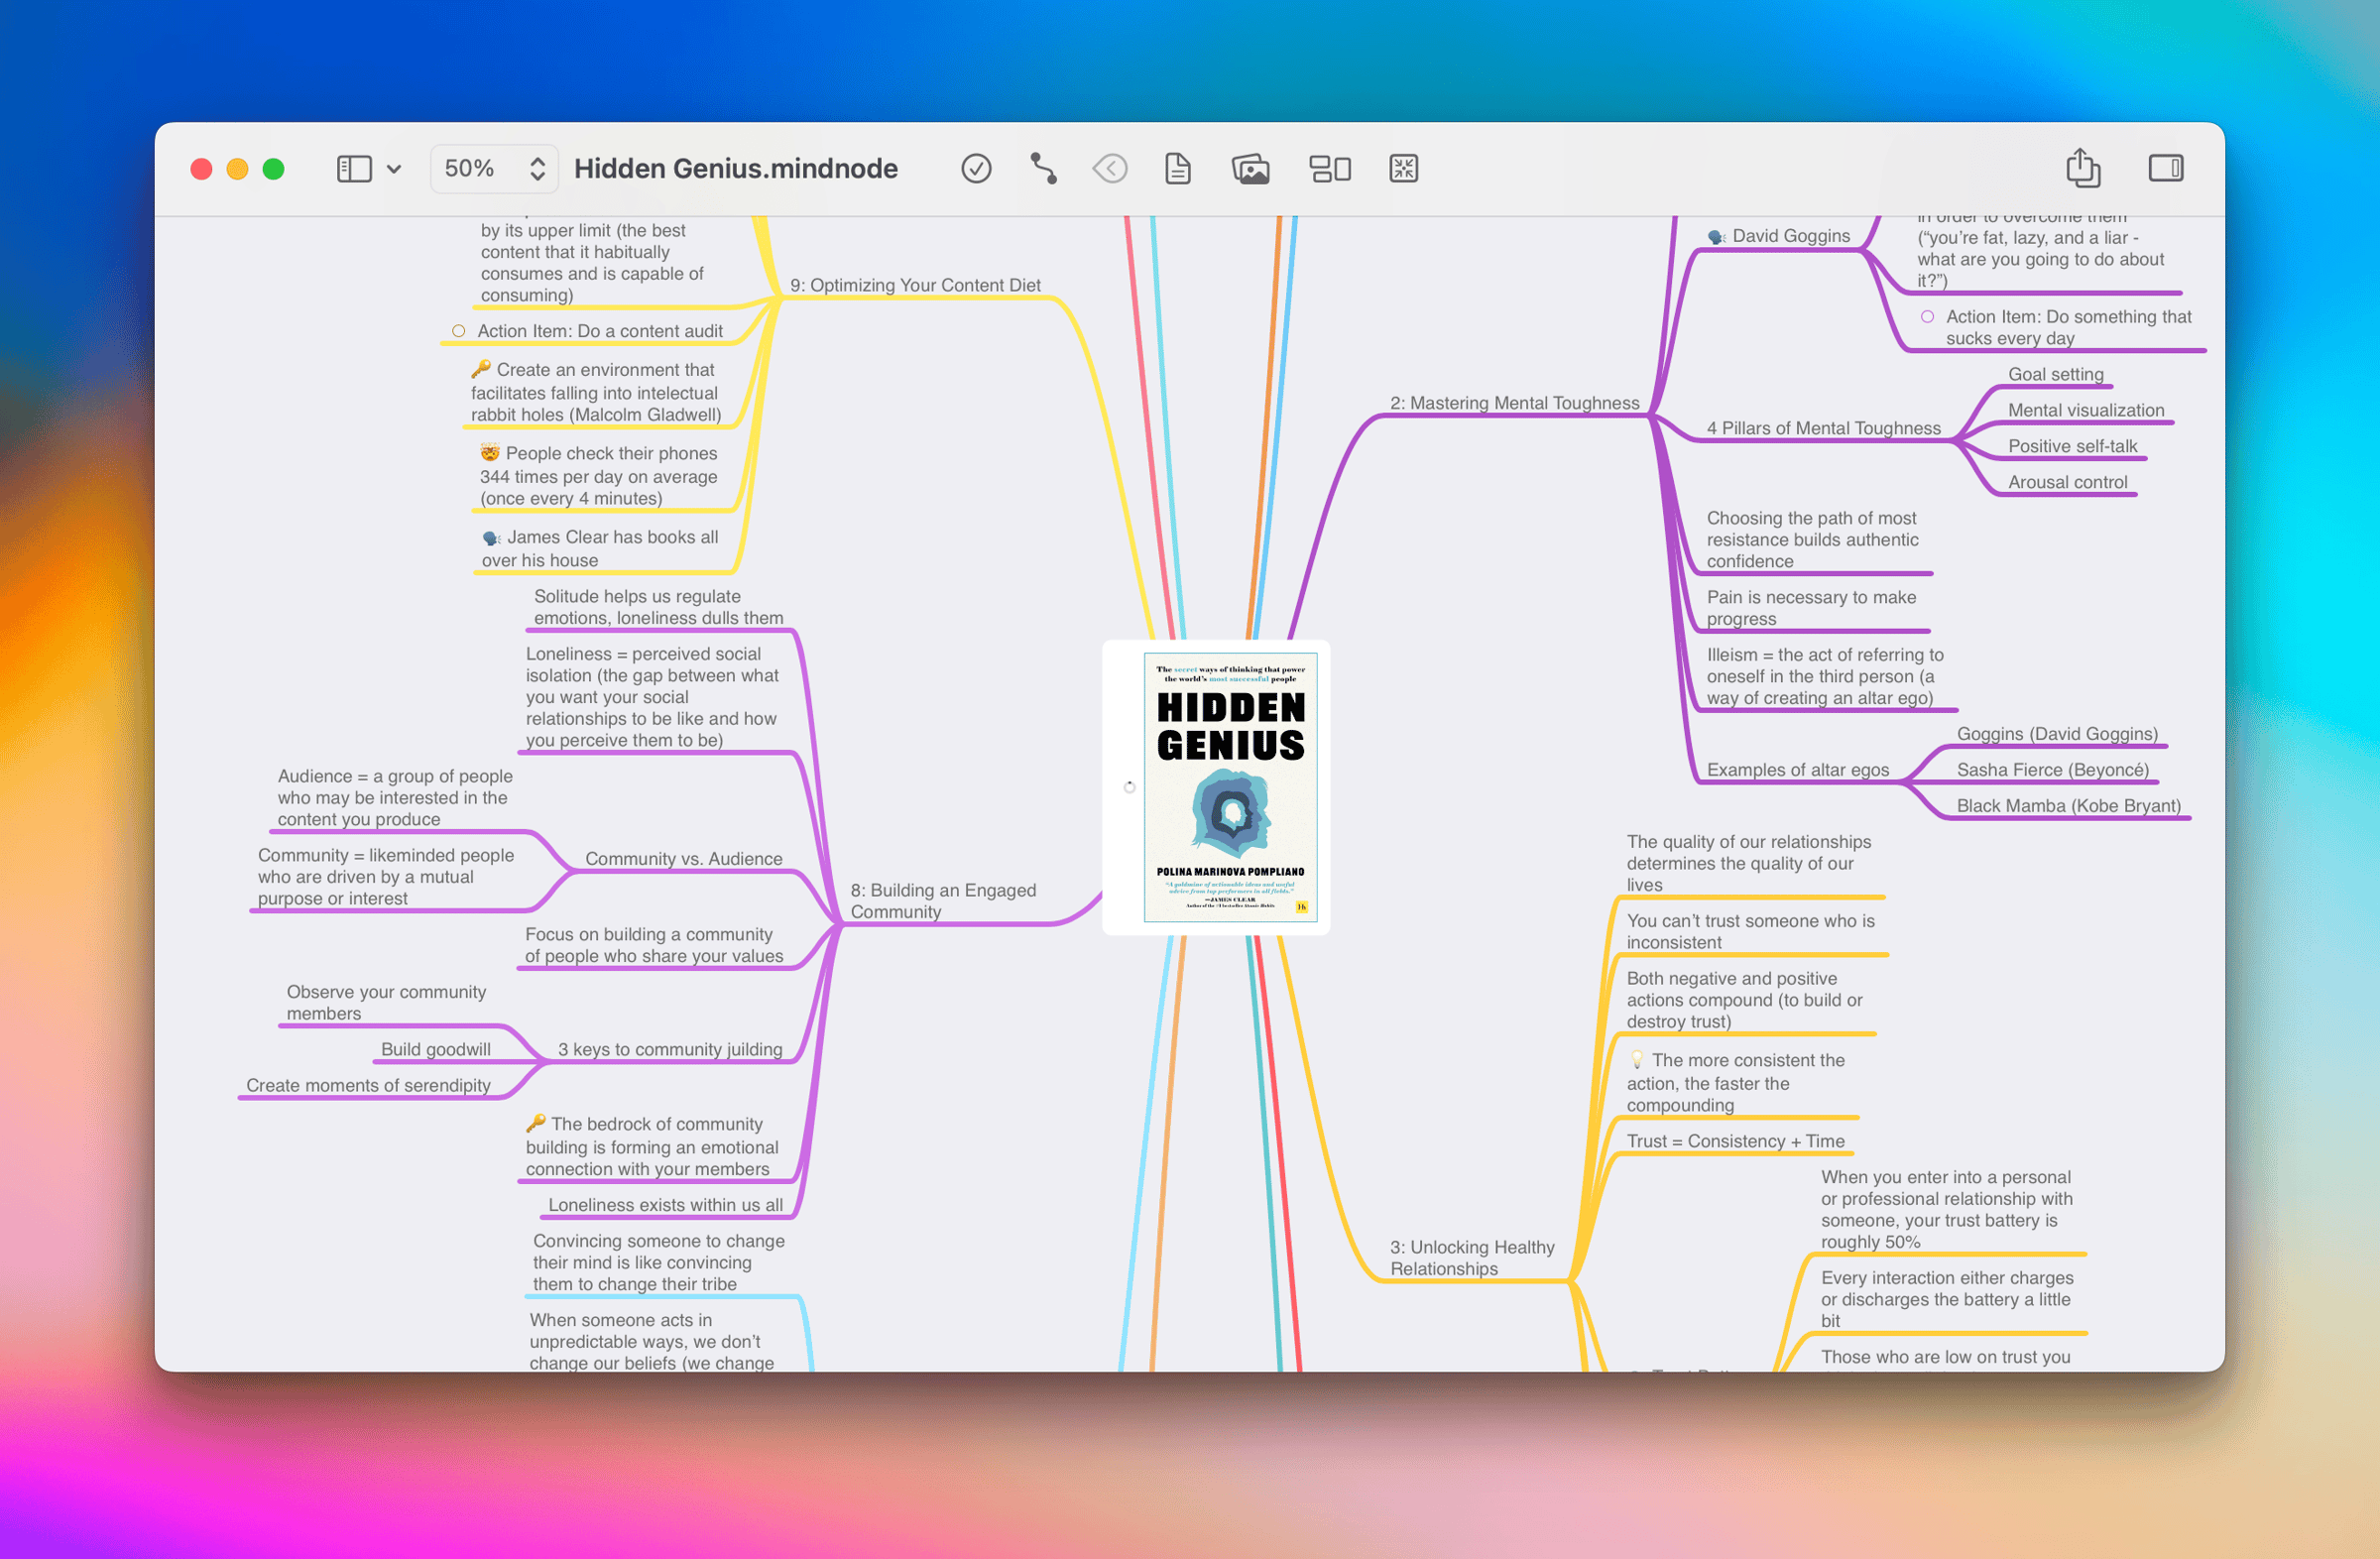The width and height of the screenshot is (2380, 1559).
Task: Add an image with photo icon
Action: point(1250,168)
